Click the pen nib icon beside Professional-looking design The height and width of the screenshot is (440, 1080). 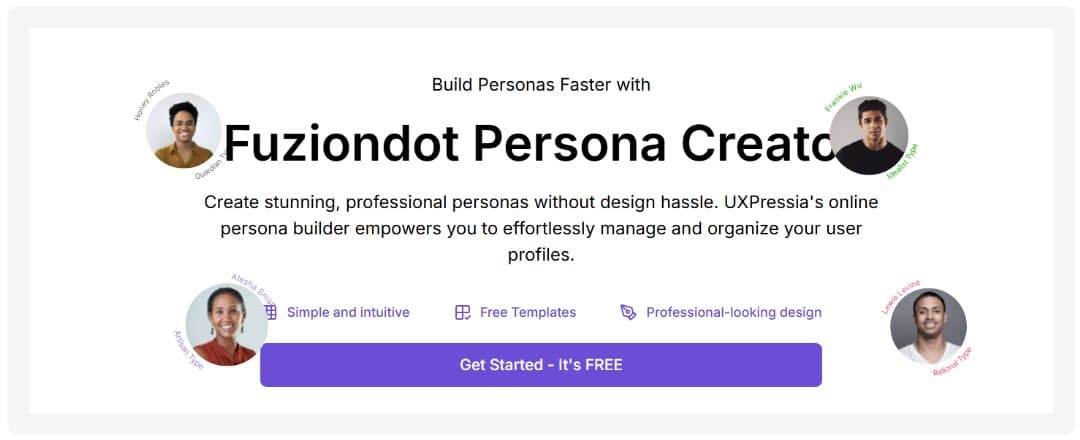628,313
